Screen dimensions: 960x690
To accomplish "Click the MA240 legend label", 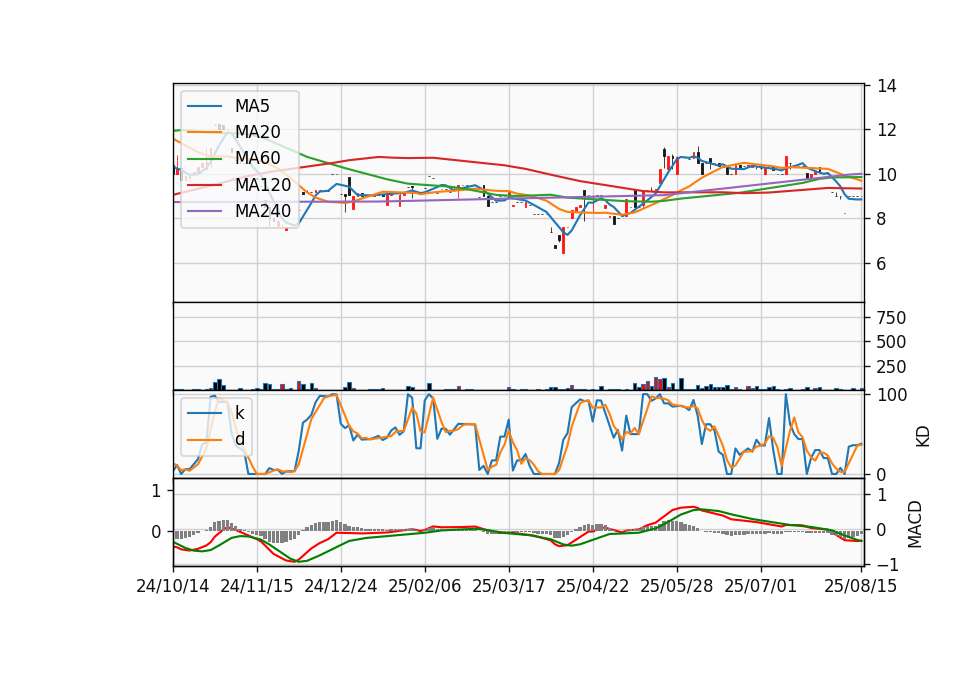I will [x=263, y=211].
